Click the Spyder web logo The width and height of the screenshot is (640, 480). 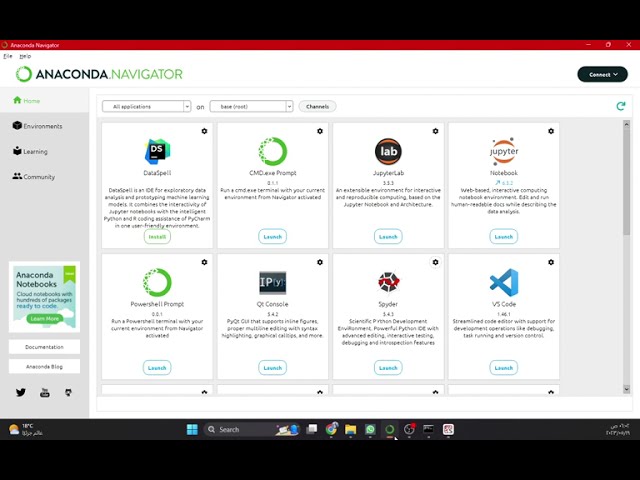[x=388, y=282]
